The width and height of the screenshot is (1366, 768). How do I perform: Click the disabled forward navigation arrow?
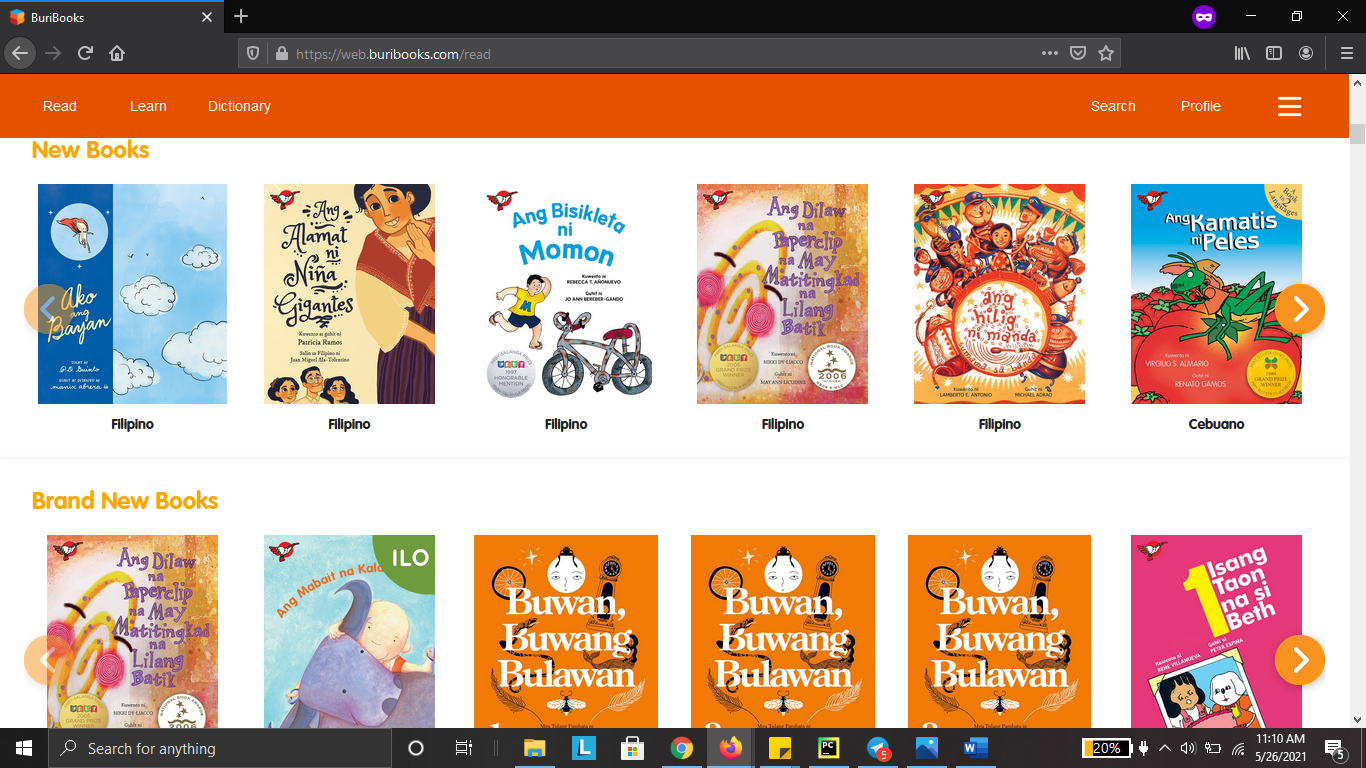point(53,53)
